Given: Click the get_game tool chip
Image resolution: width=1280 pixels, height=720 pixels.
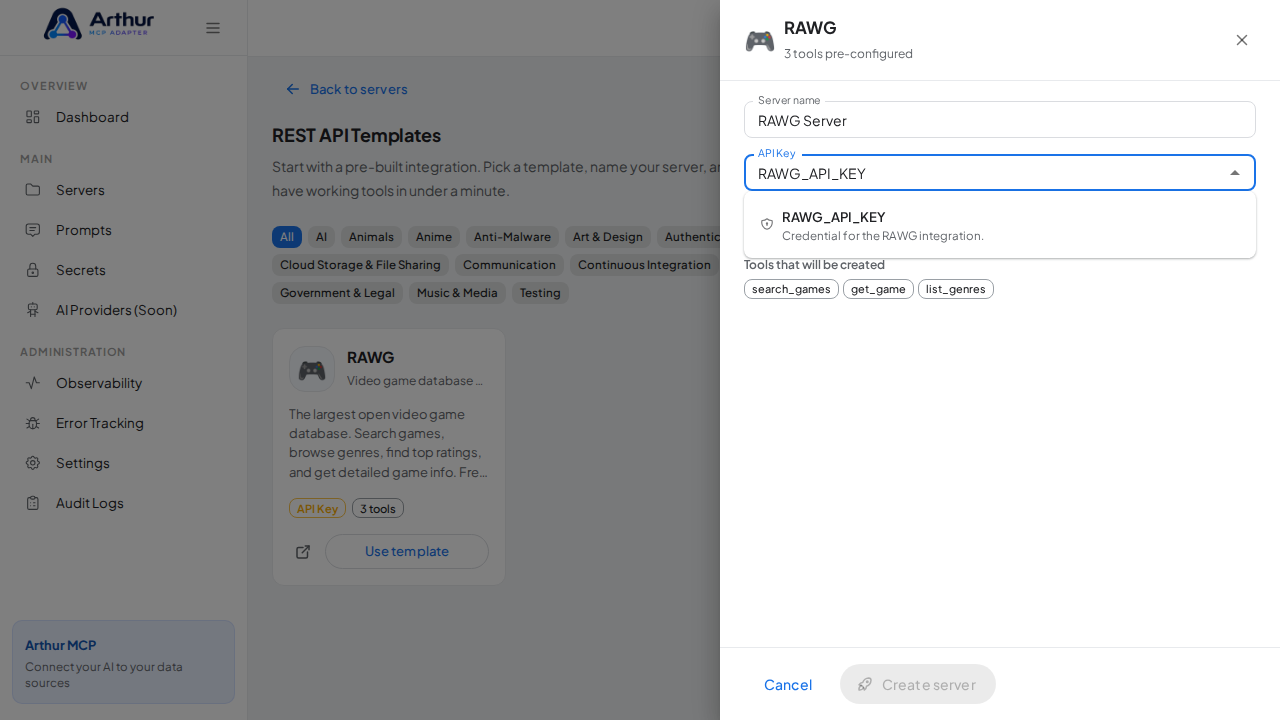Looking at the screenshot, I should point(878,289).
